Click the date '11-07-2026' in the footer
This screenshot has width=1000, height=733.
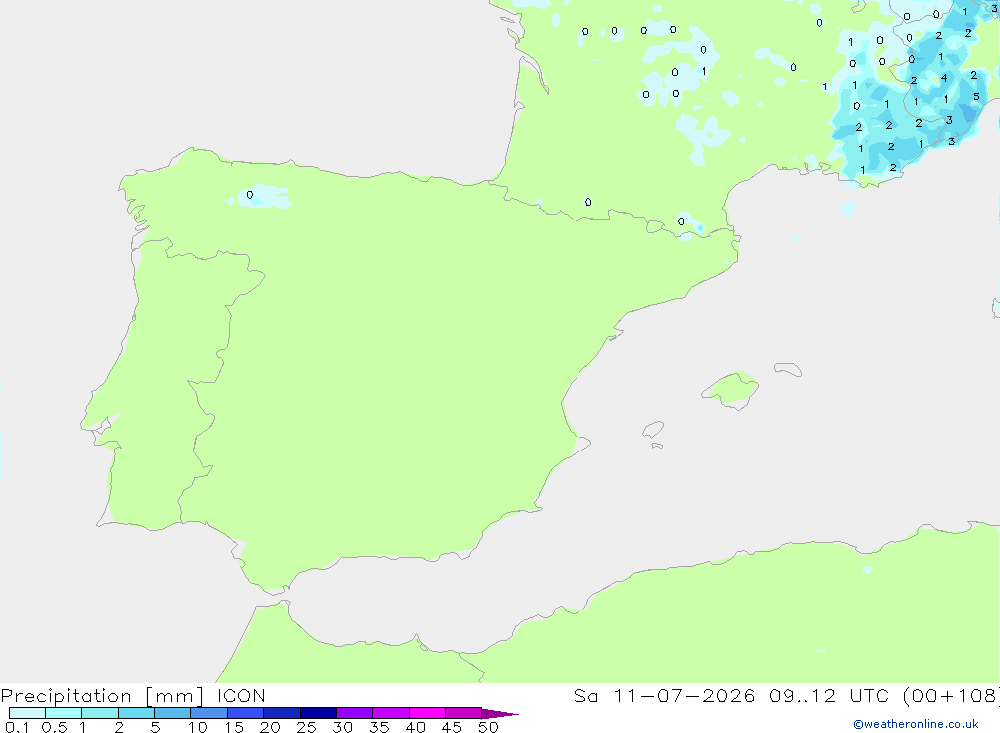pos(684,695)
